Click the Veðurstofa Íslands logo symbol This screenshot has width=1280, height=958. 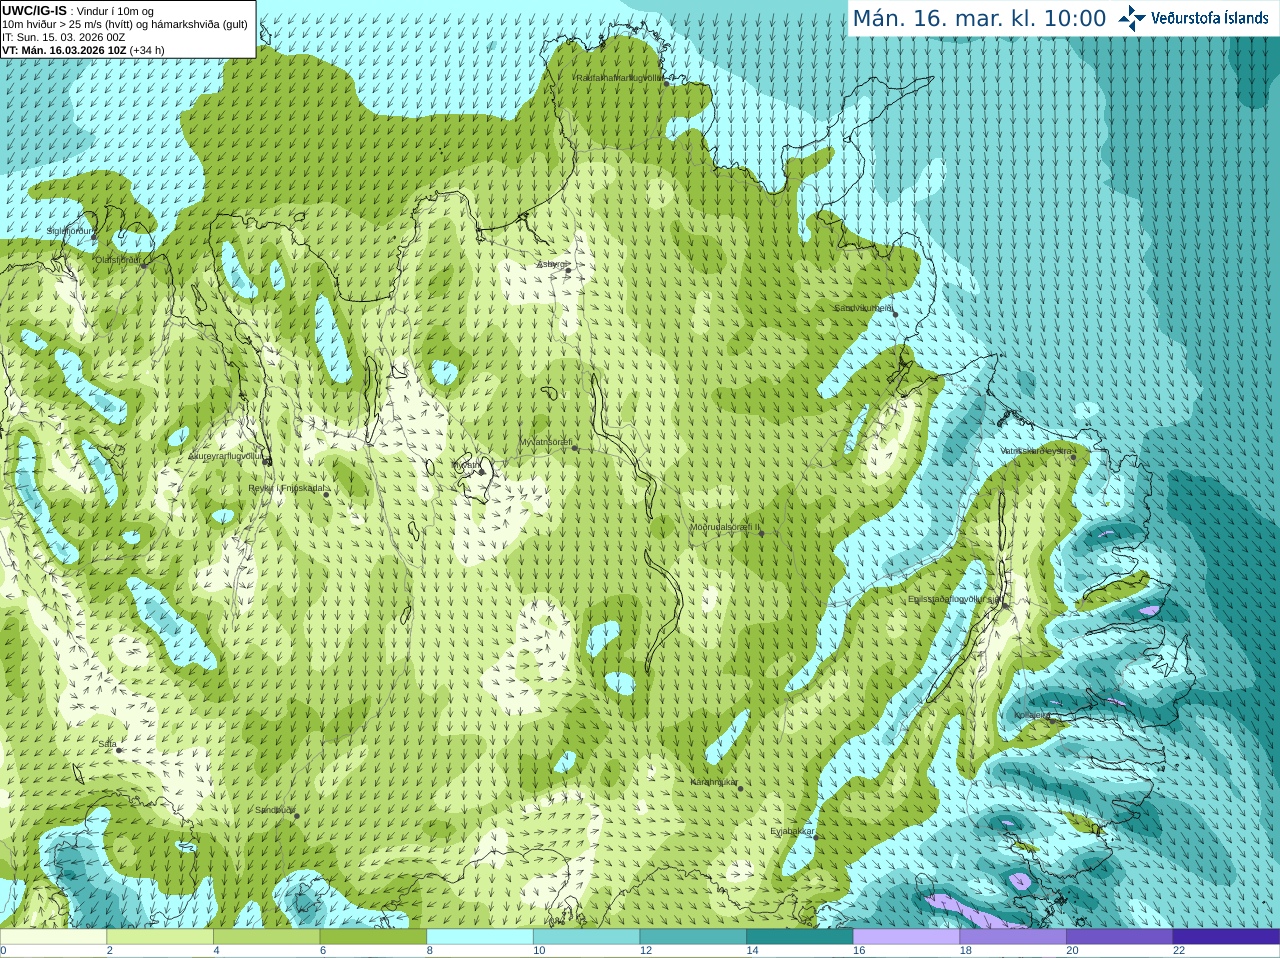(x=1132, y=18)
